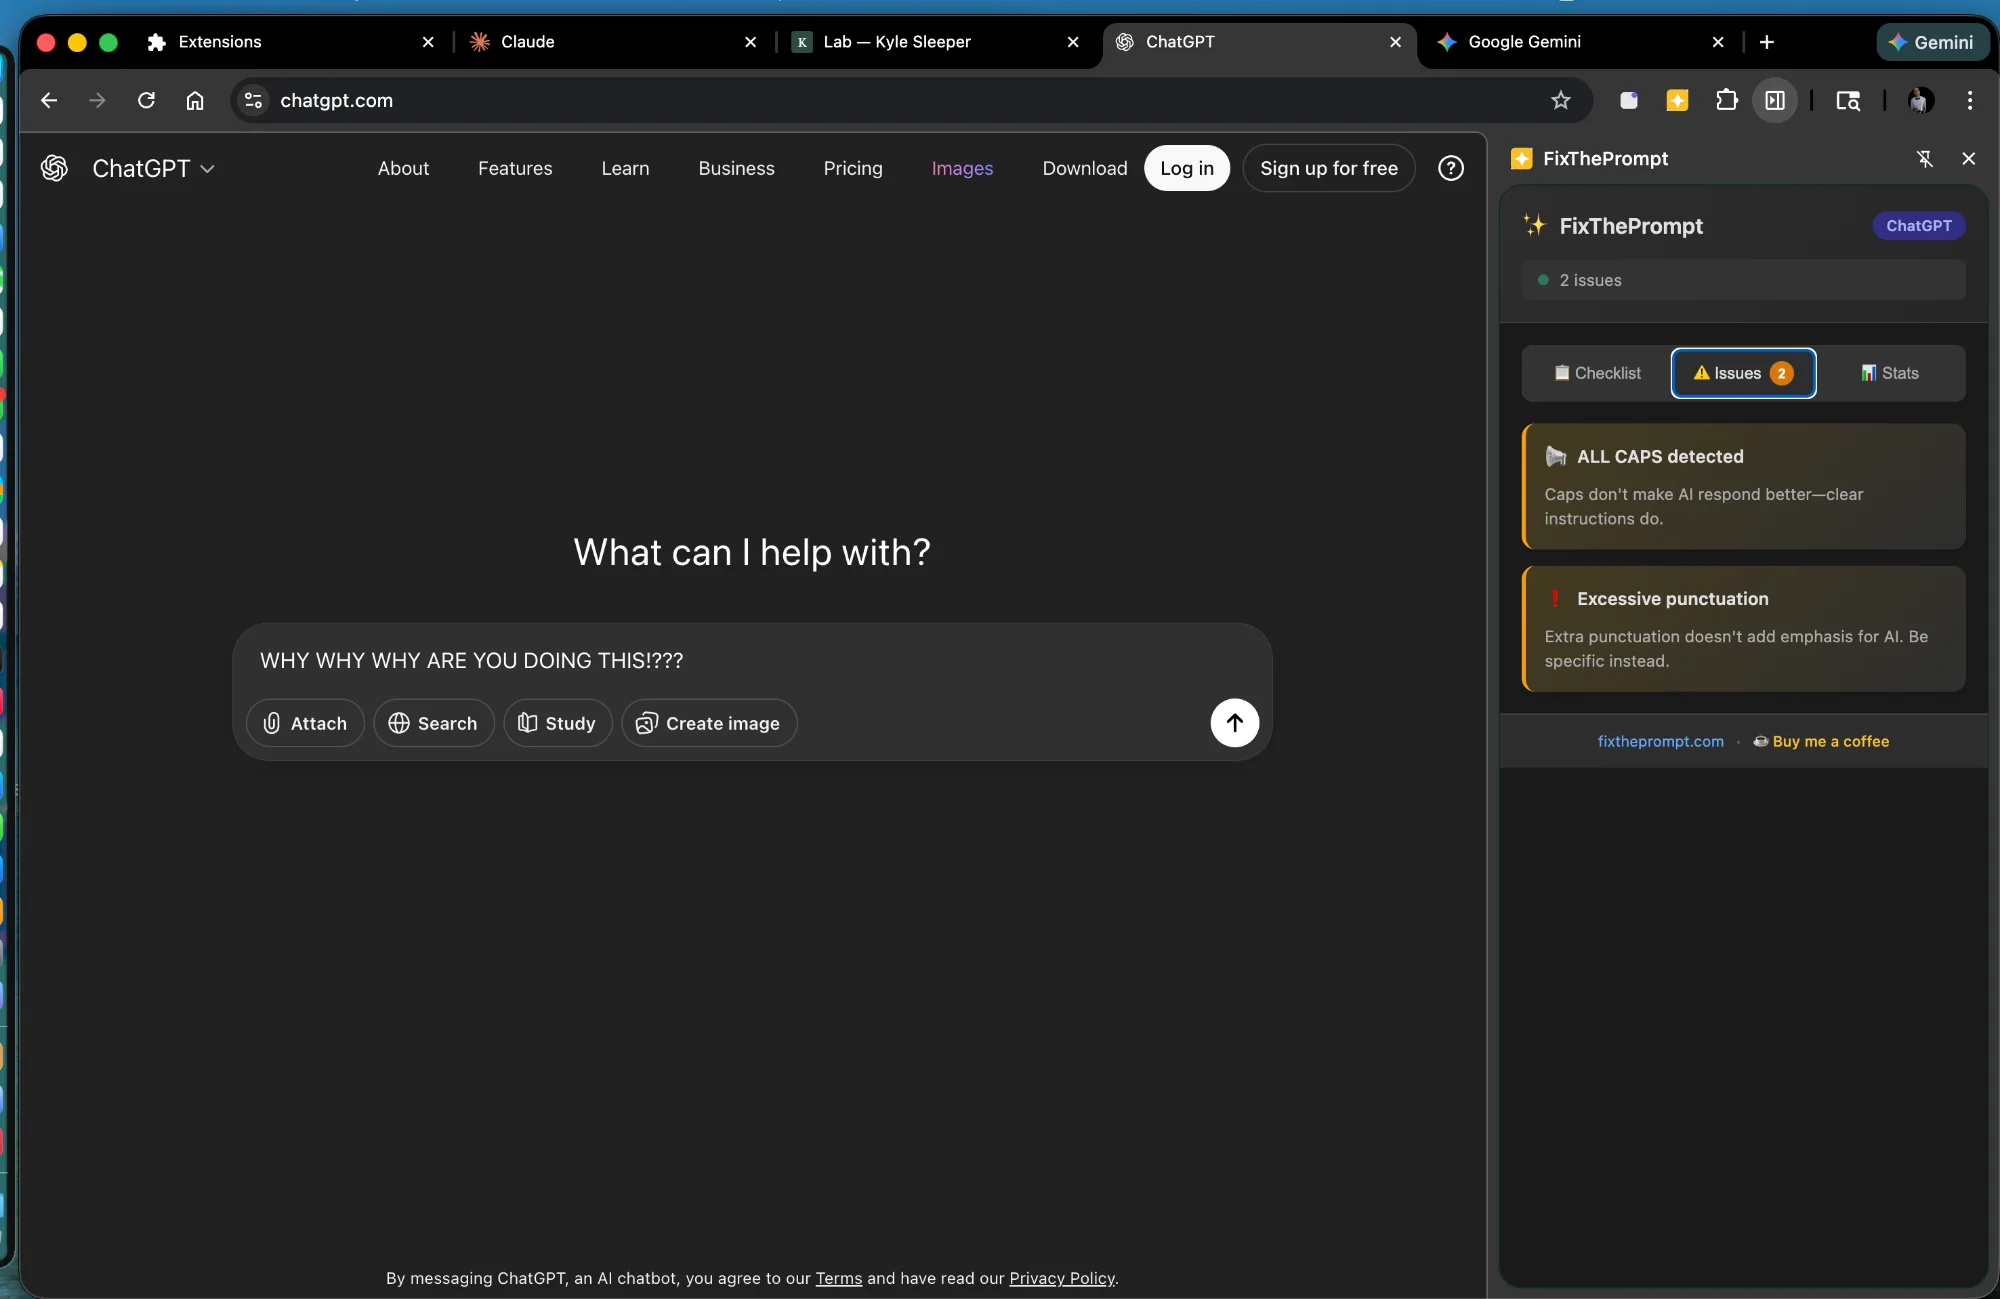Image resolution: width=2000 pixels, height=1299 pixels.
Task: Open the ChatGPT model dropdown chevron
Action: [x=209, y=169]
